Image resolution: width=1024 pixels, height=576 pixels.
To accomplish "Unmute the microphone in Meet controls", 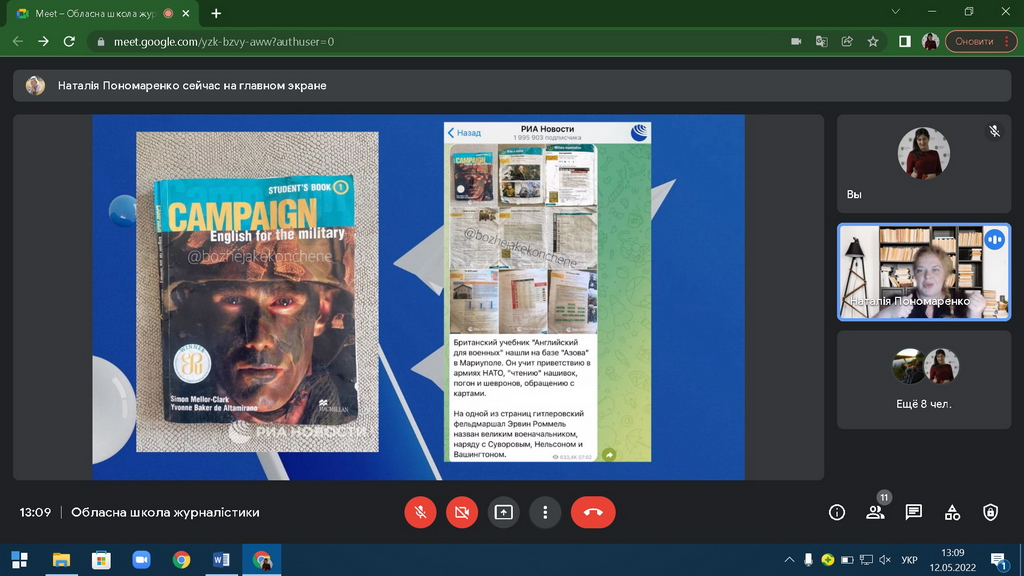I will 420,512.
